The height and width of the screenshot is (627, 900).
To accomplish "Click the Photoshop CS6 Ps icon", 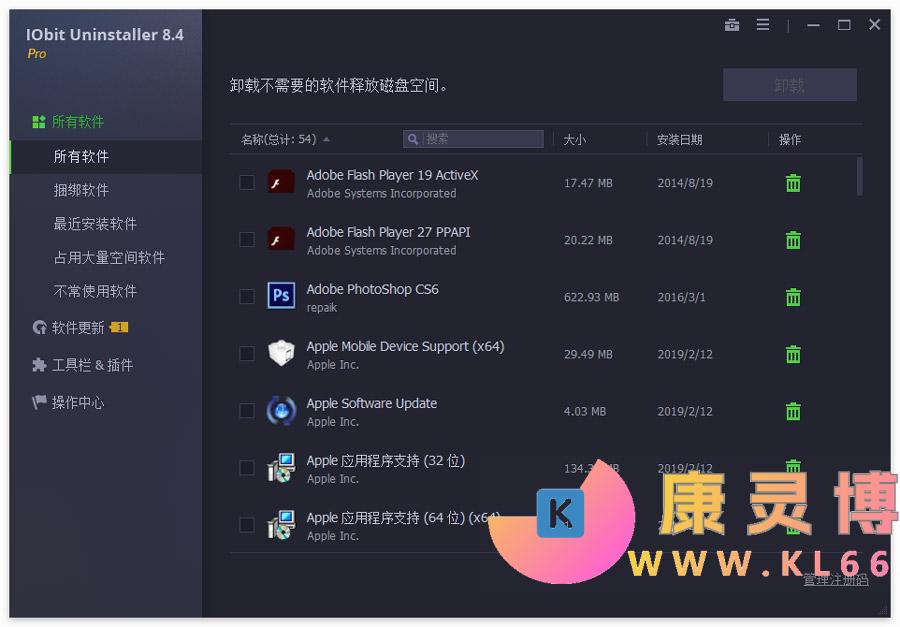I will point(281,296).
